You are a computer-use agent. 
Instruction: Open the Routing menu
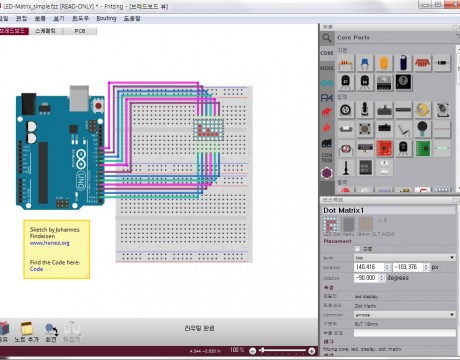click(106, 18)
